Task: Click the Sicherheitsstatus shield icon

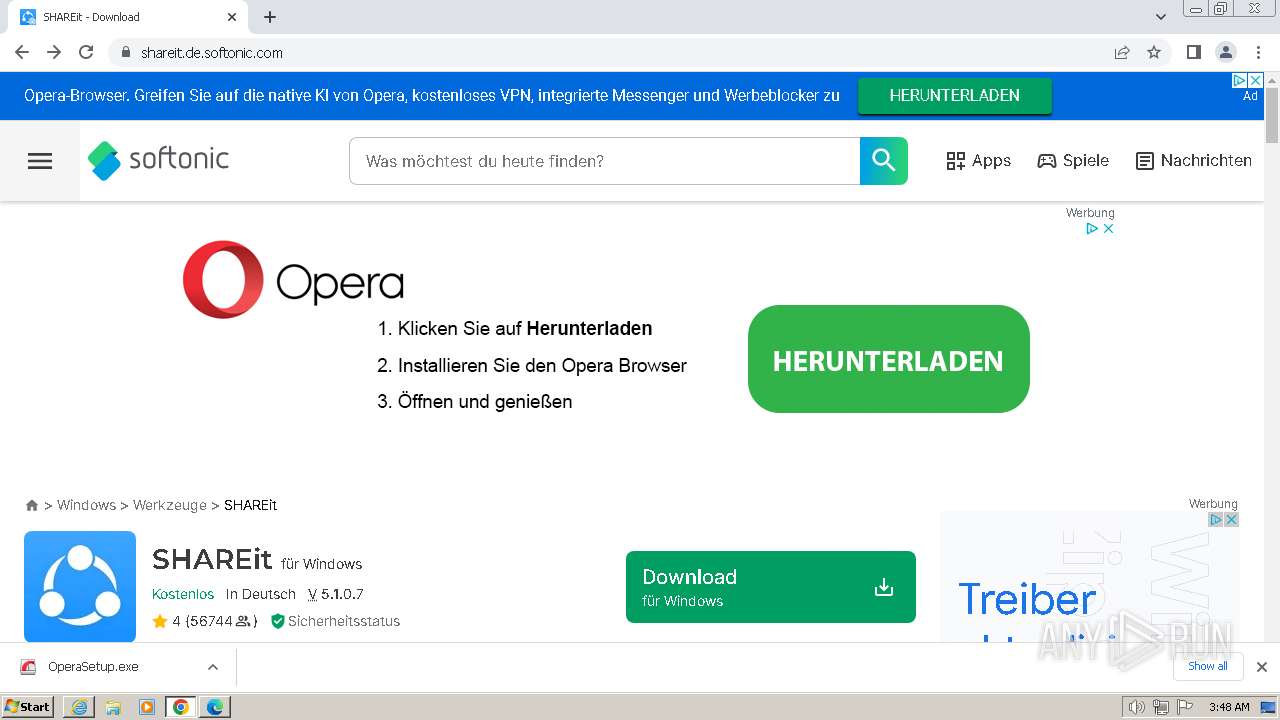Action: [278, 621]
